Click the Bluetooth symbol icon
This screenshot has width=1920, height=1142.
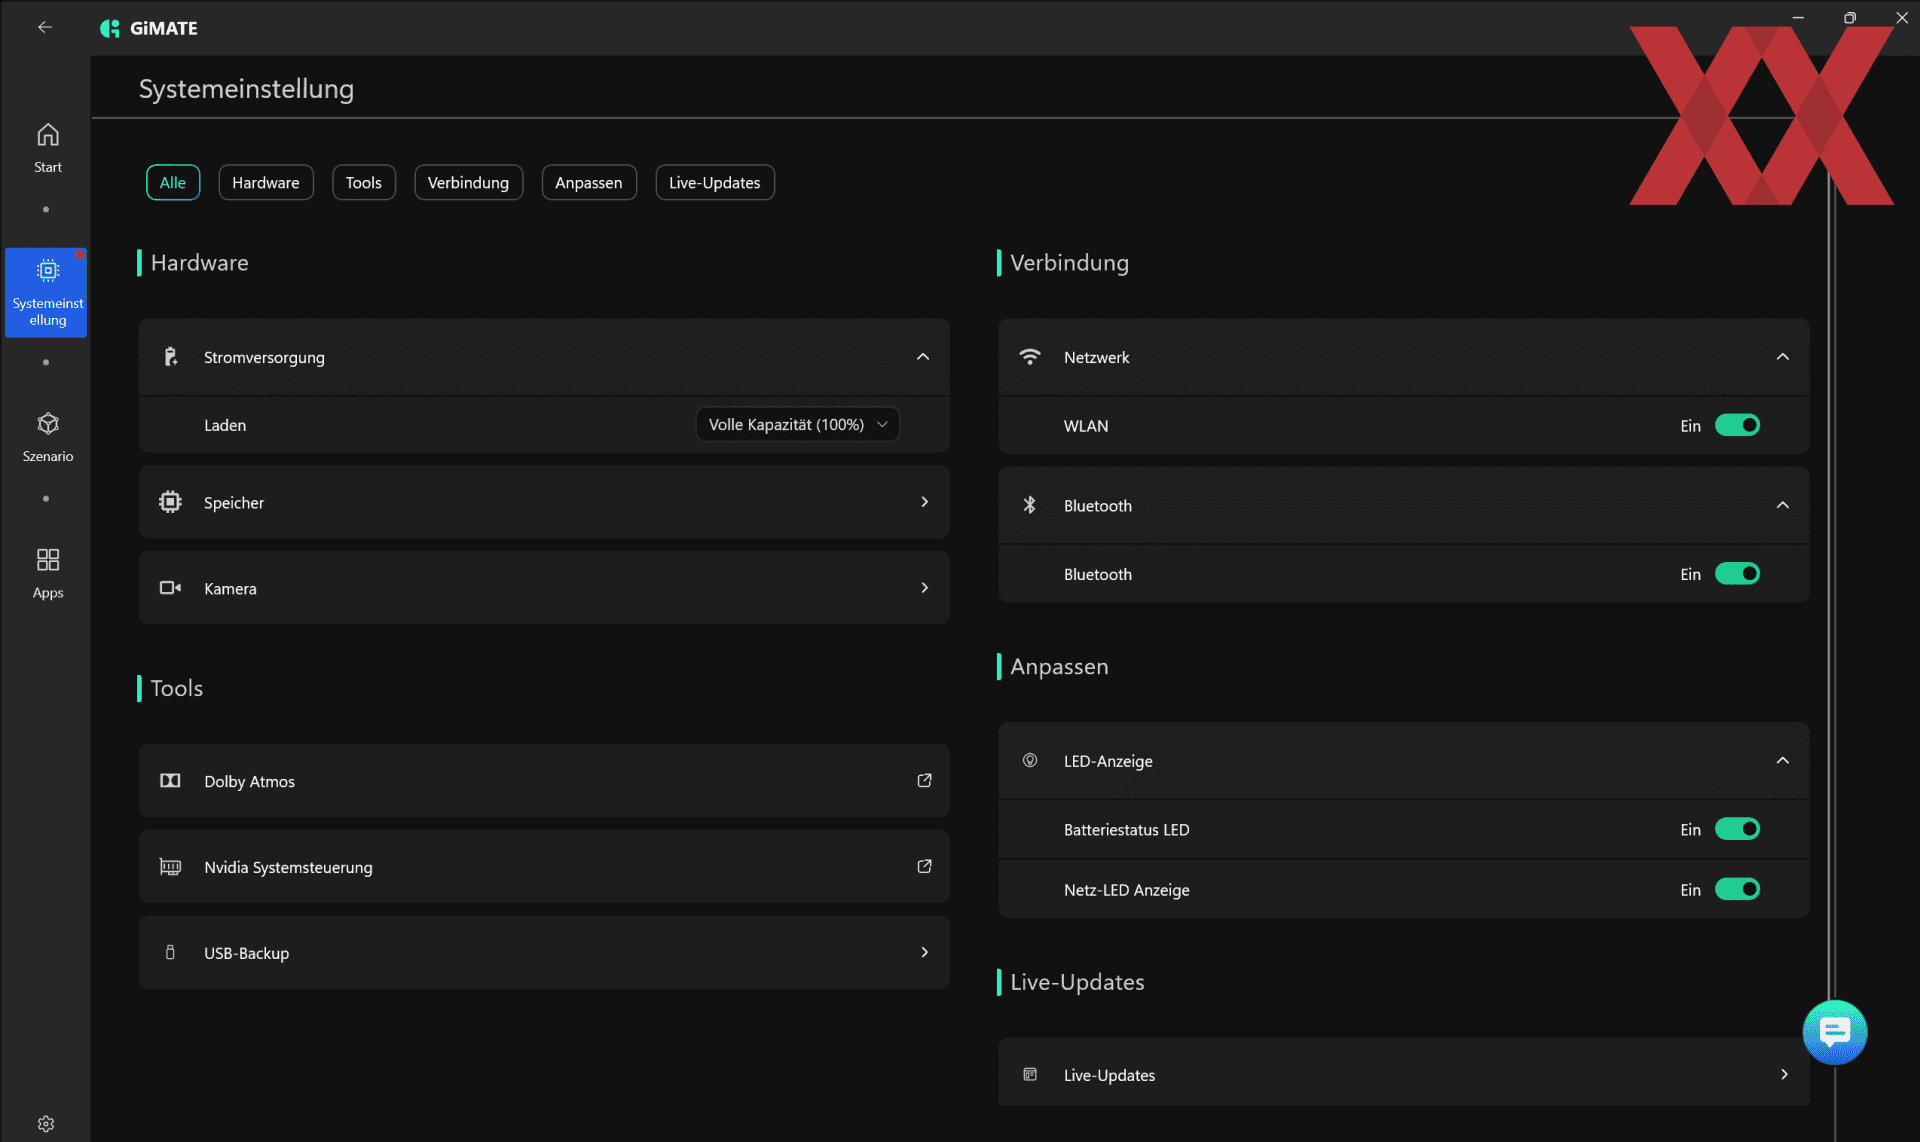click(1030, 506)
